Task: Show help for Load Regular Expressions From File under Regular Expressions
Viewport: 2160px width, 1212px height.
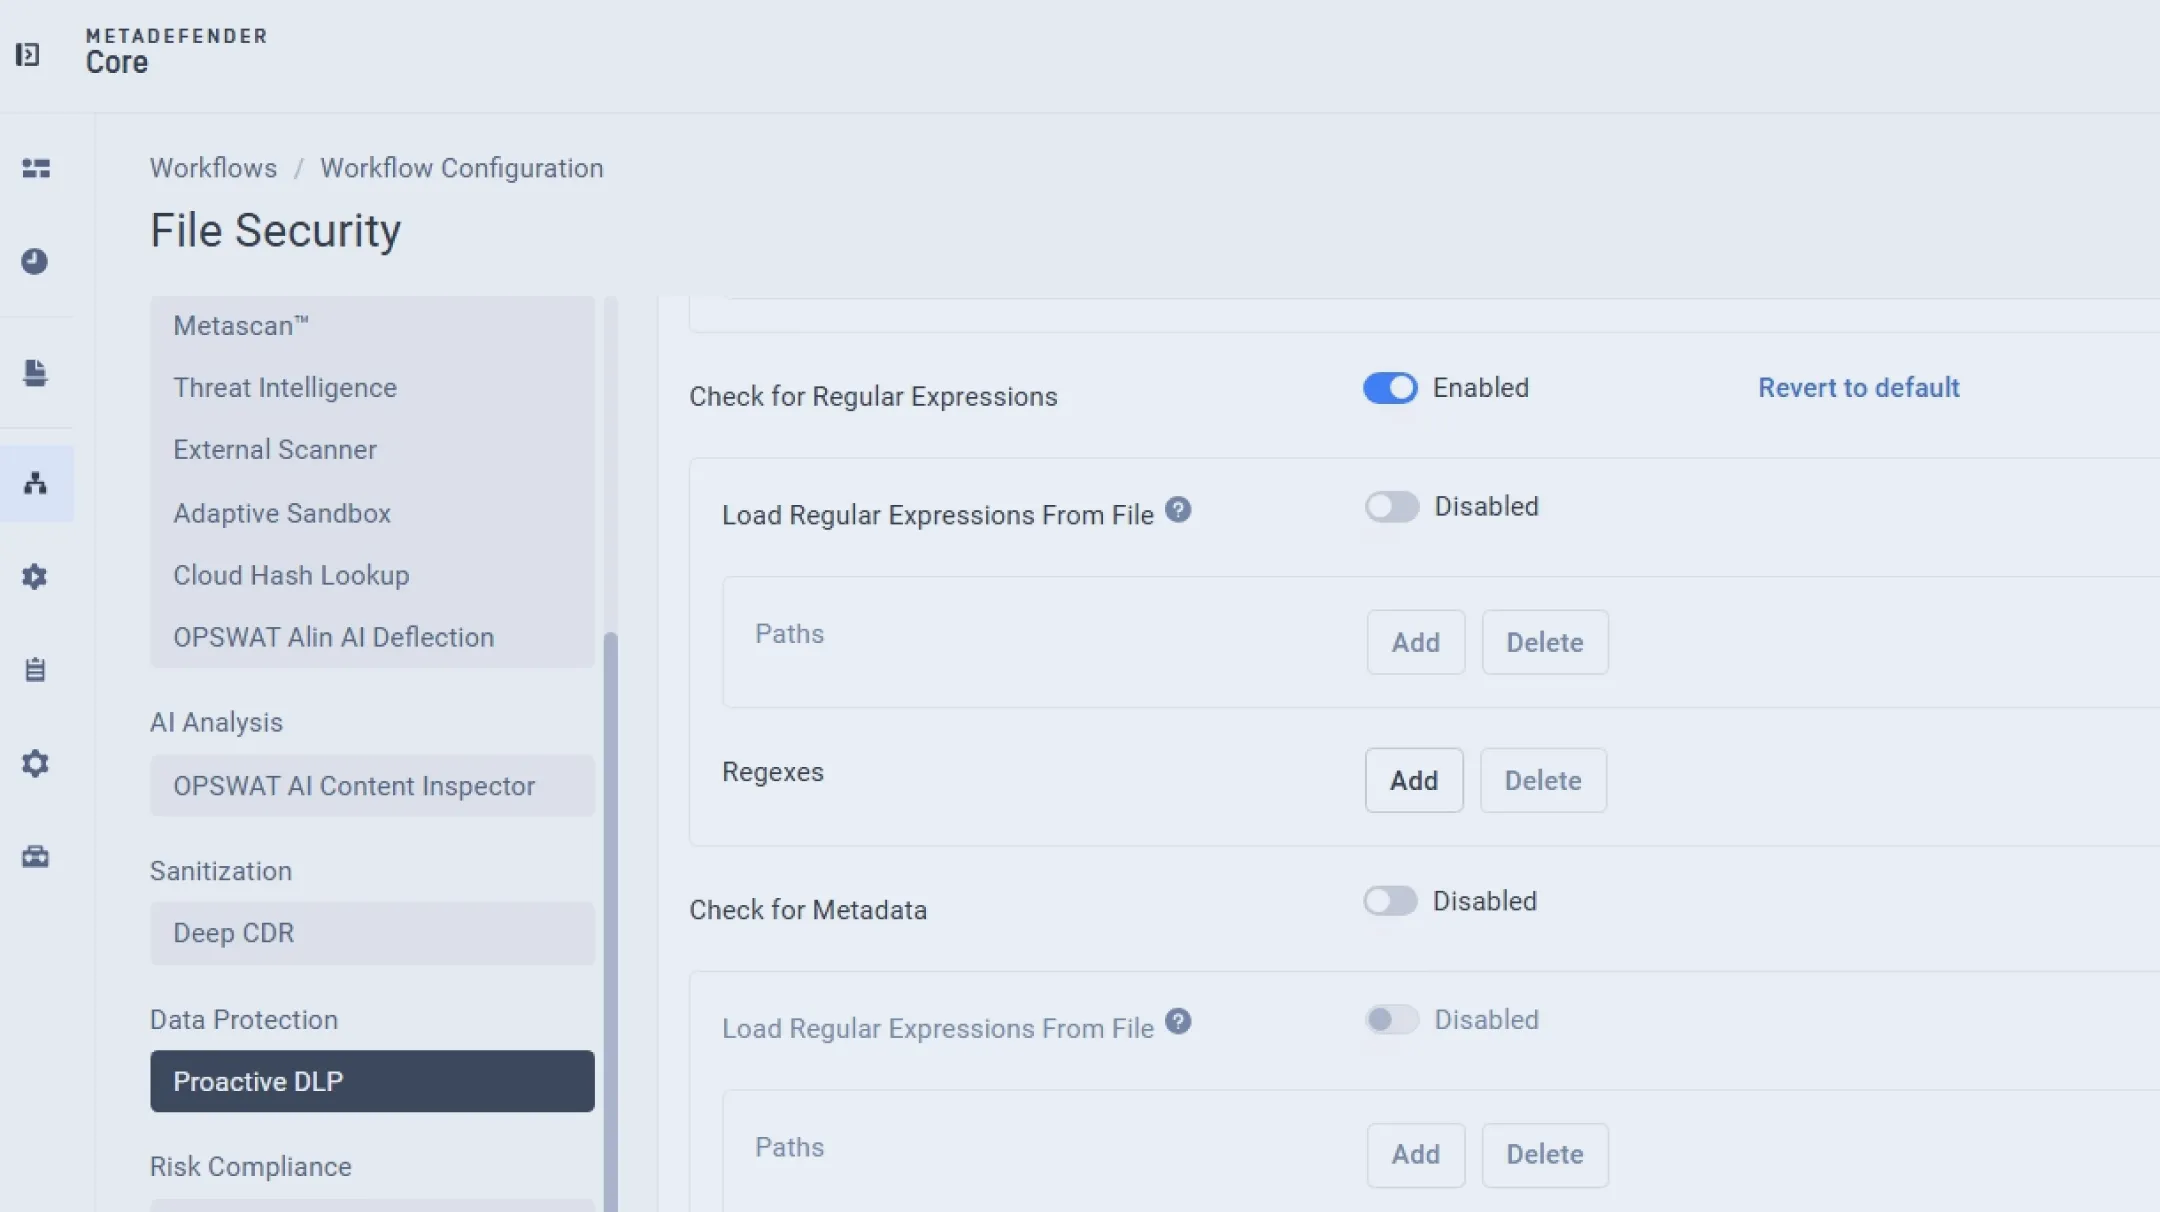Action: 1178,510
